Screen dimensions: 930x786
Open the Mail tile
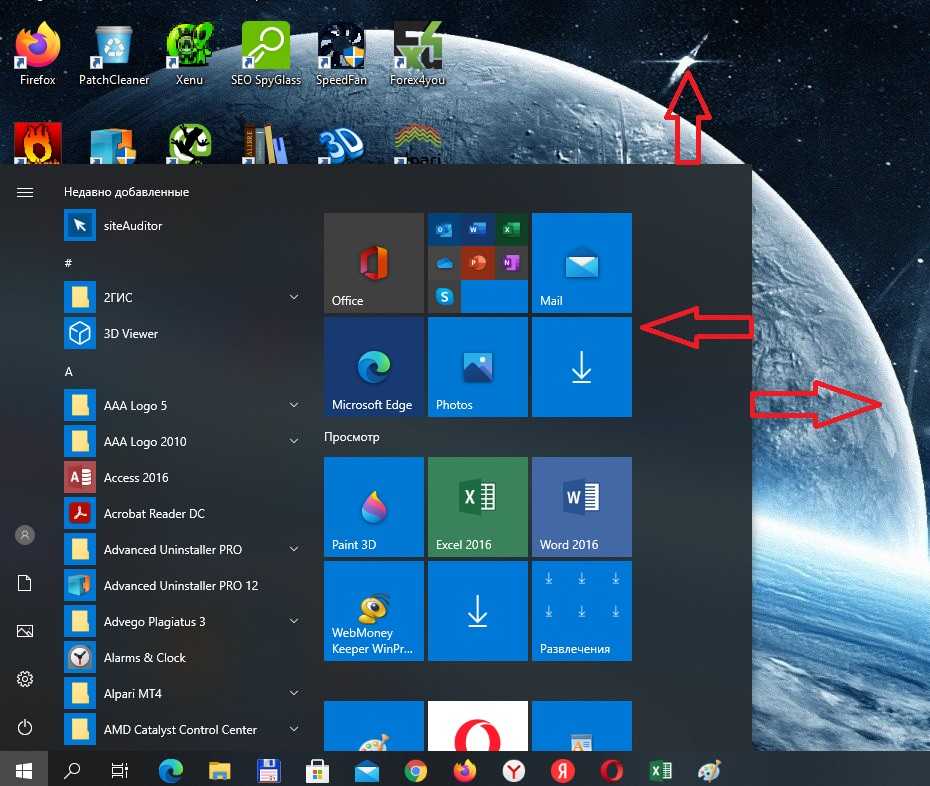581,263
